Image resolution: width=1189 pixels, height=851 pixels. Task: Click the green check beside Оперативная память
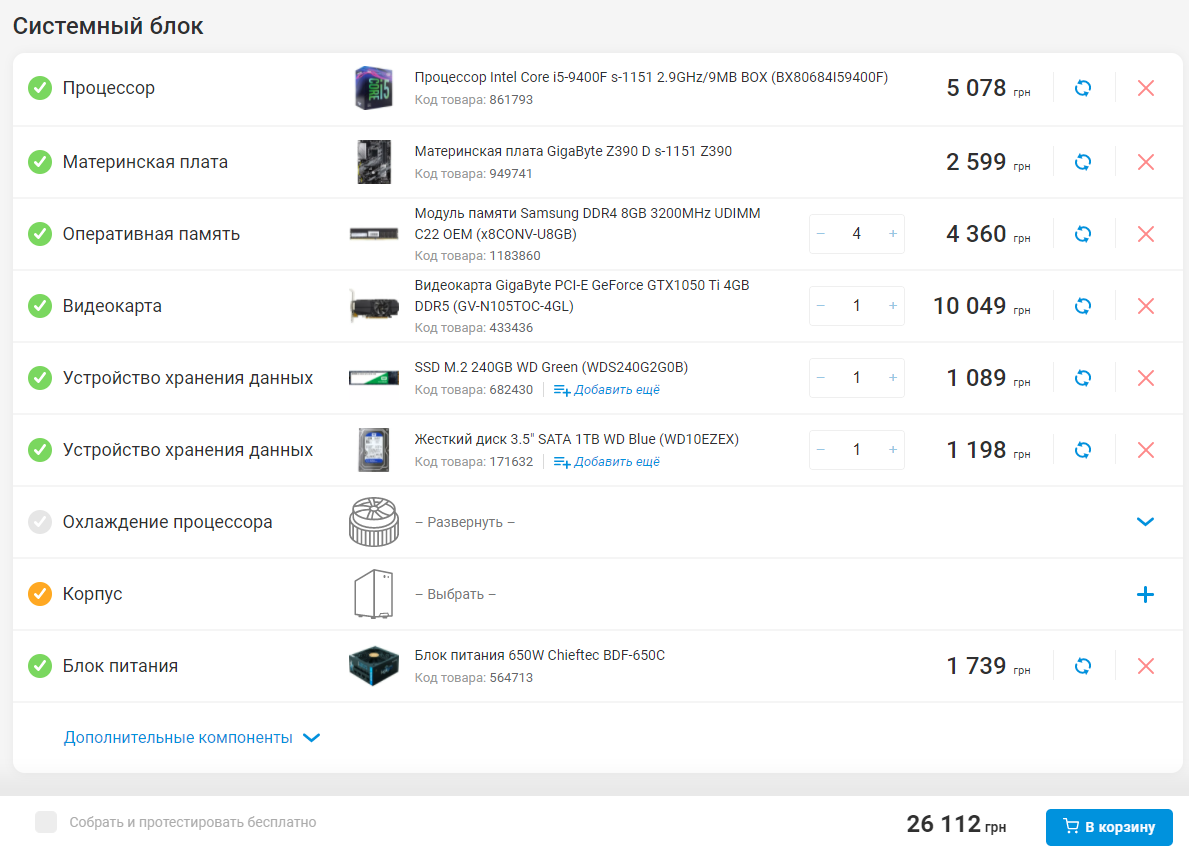tap(40, 234)
